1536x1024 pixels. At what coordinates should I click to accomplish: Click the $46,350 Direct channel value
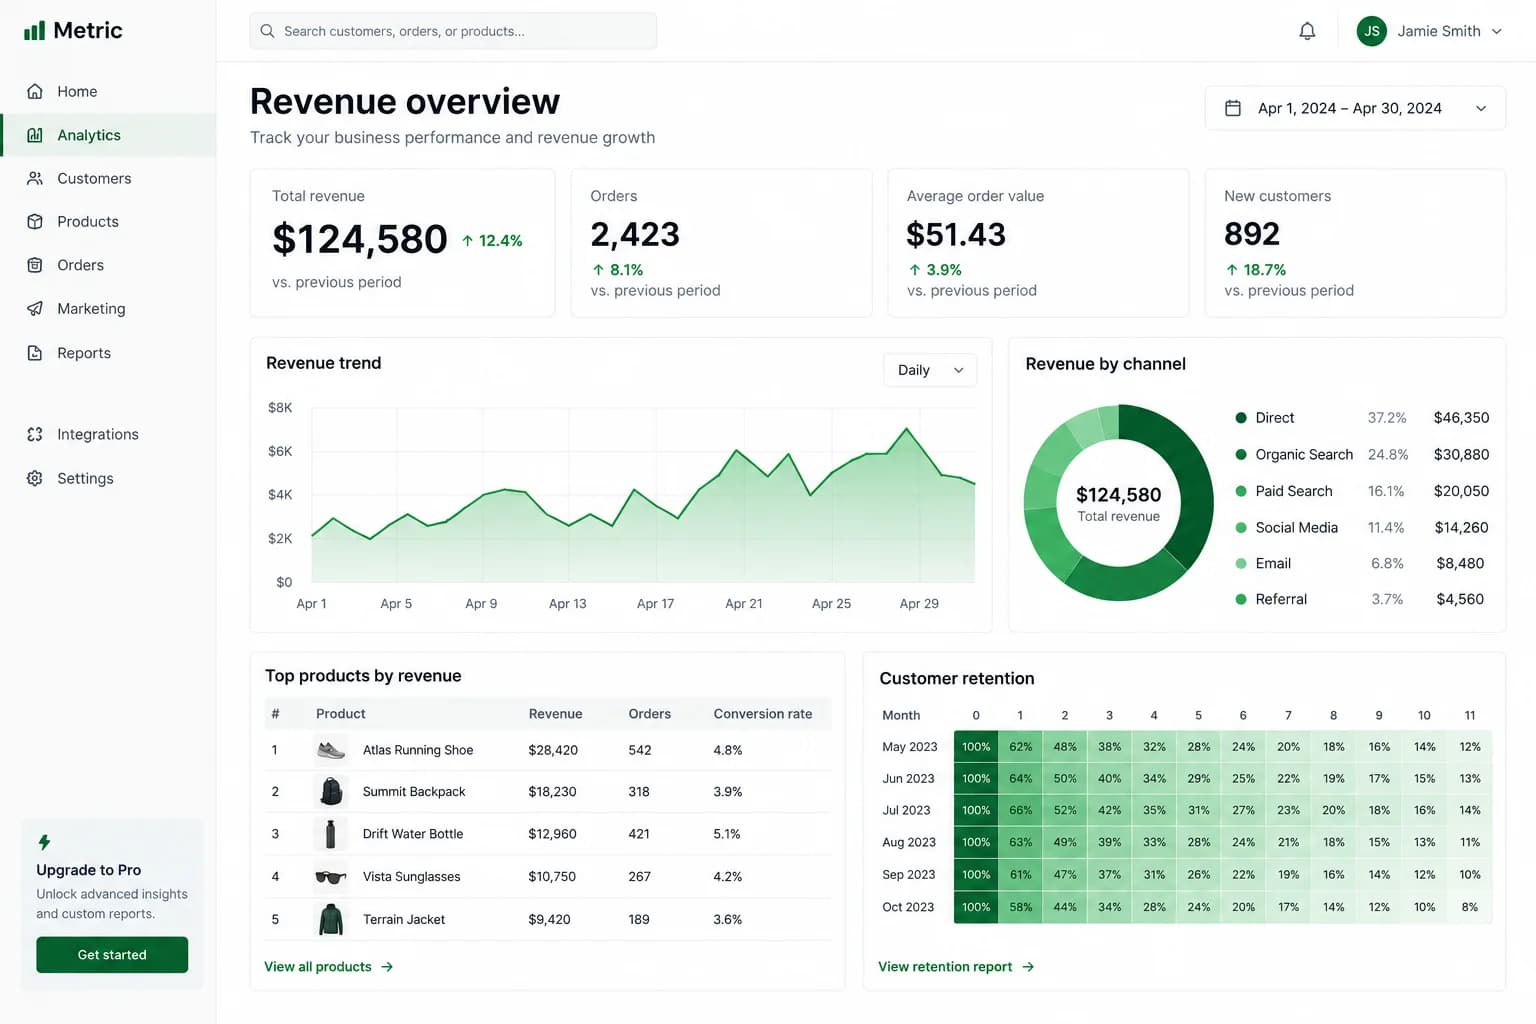pyautogui.click(x=1461, y=418)
